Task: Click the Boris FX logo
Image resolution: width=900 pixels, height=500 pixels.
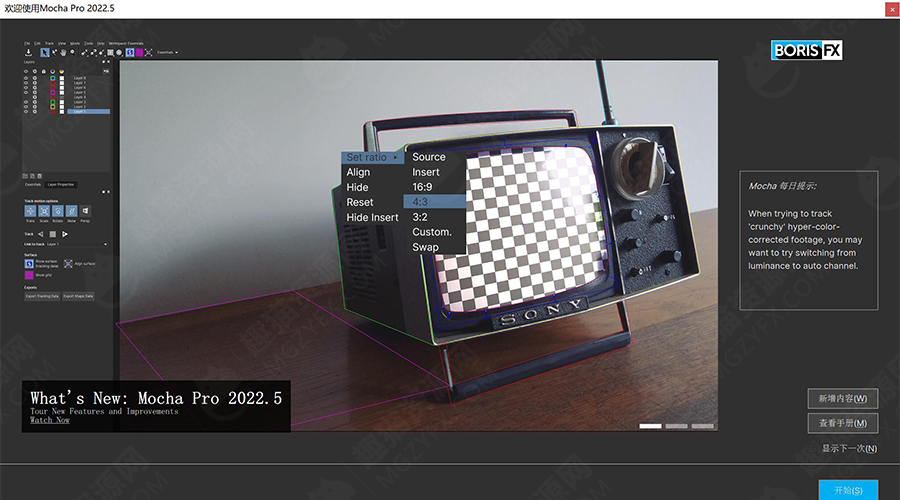Action: coord(806,51)
